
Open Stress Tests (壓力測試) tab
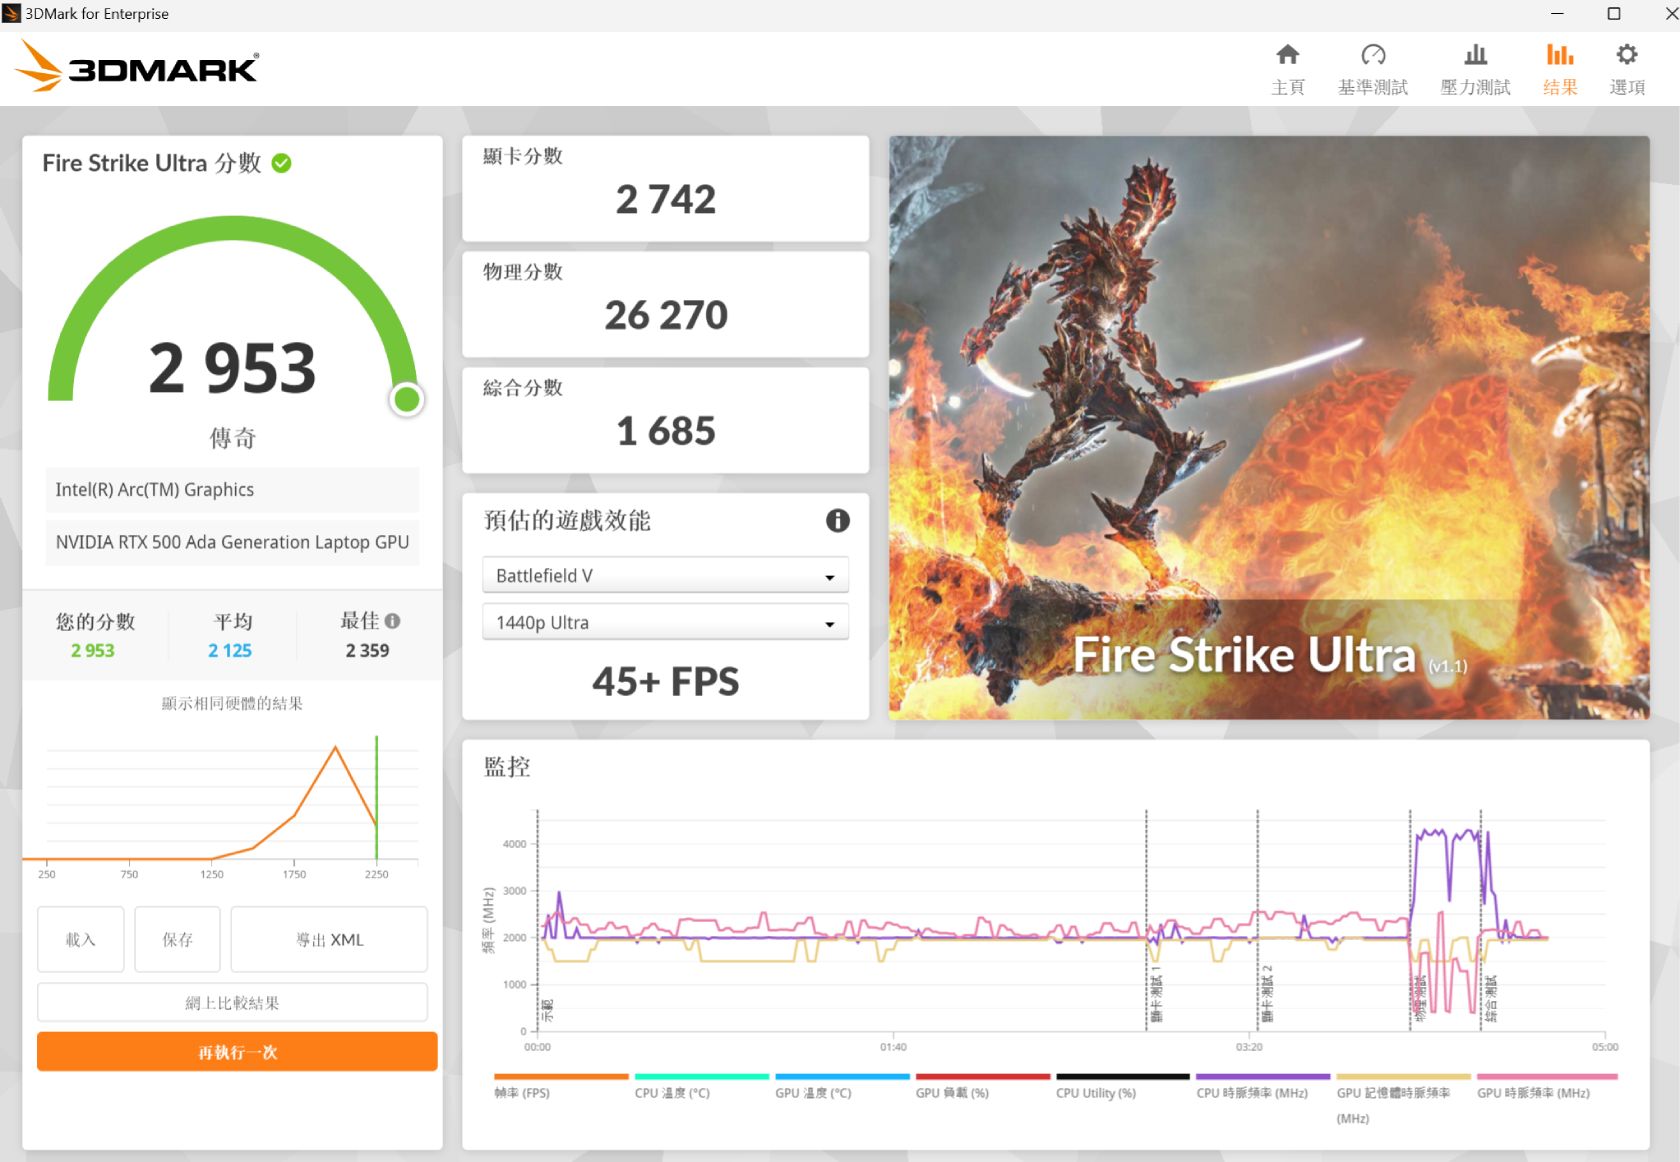[1475, 69]
